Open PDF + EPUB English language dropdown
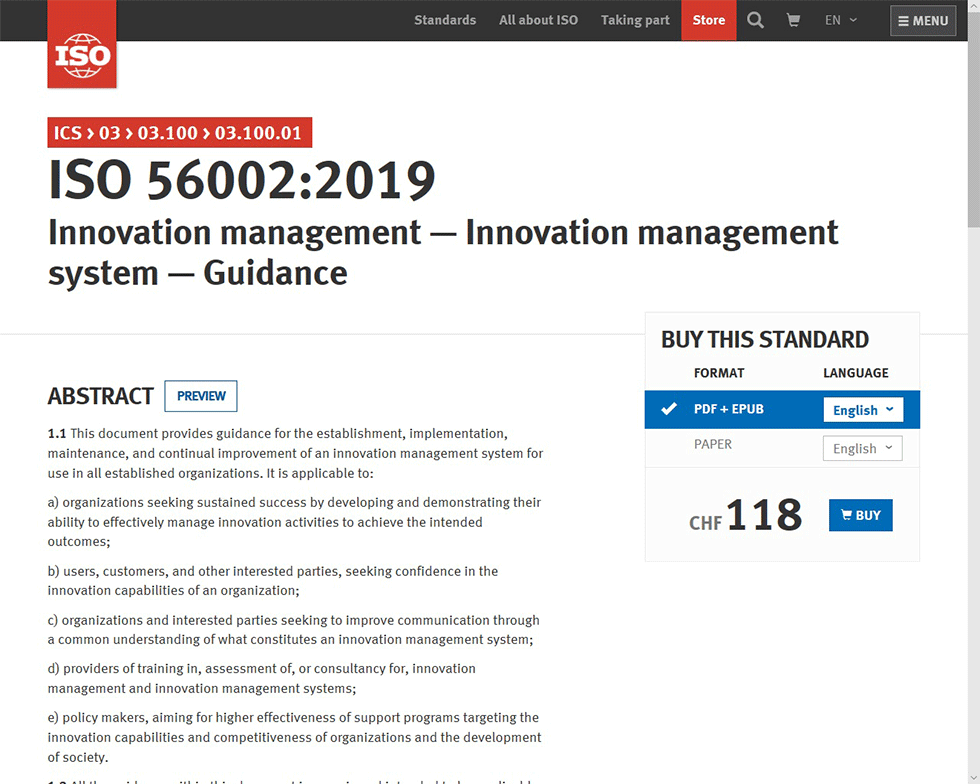Viewport: 980px width, 784px height. 862,410
